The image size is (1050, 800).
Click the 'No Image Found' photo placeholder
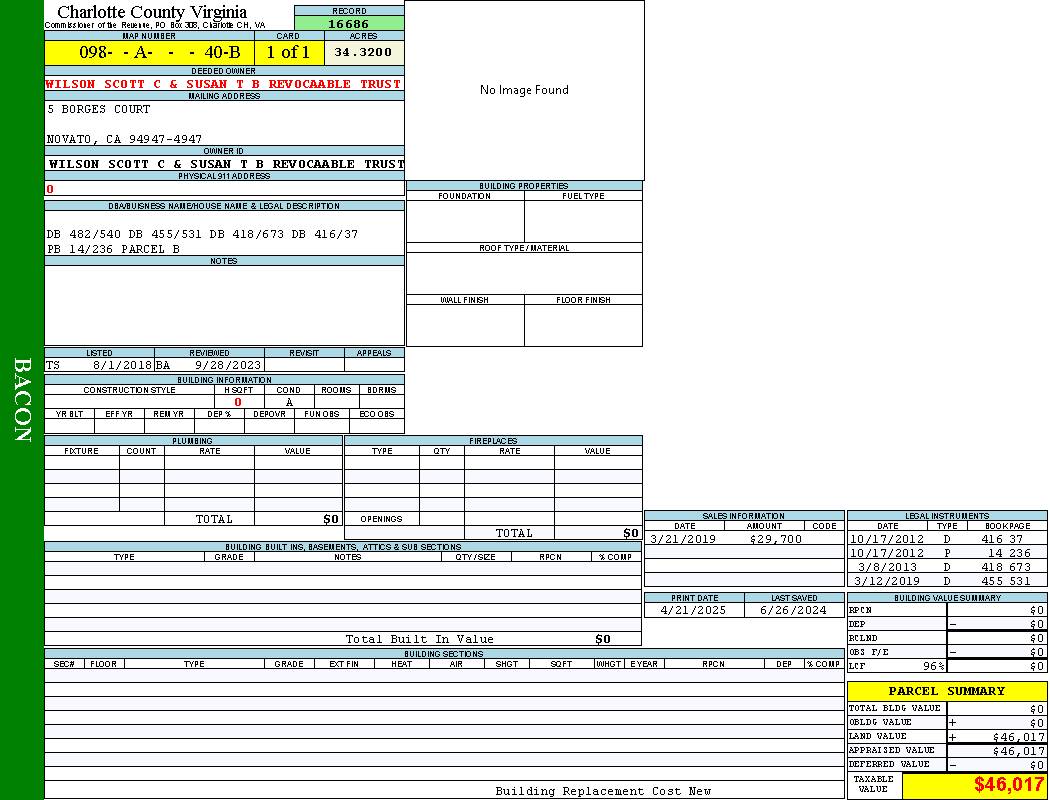pyautogui.click(x=524, y=90)
